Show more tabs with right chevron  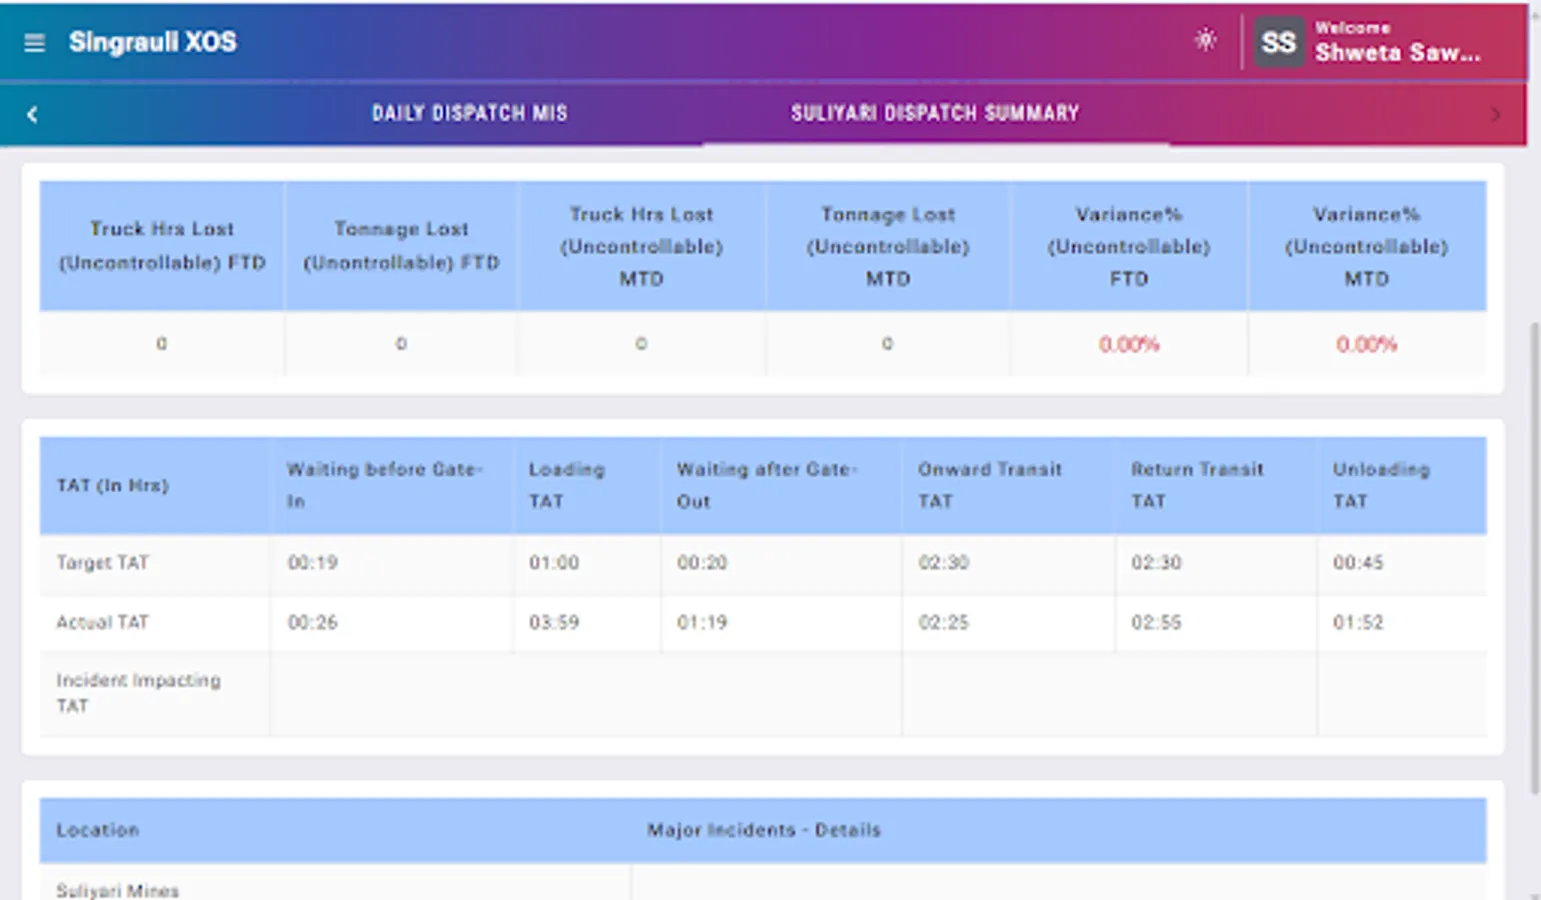(1495, 115)
